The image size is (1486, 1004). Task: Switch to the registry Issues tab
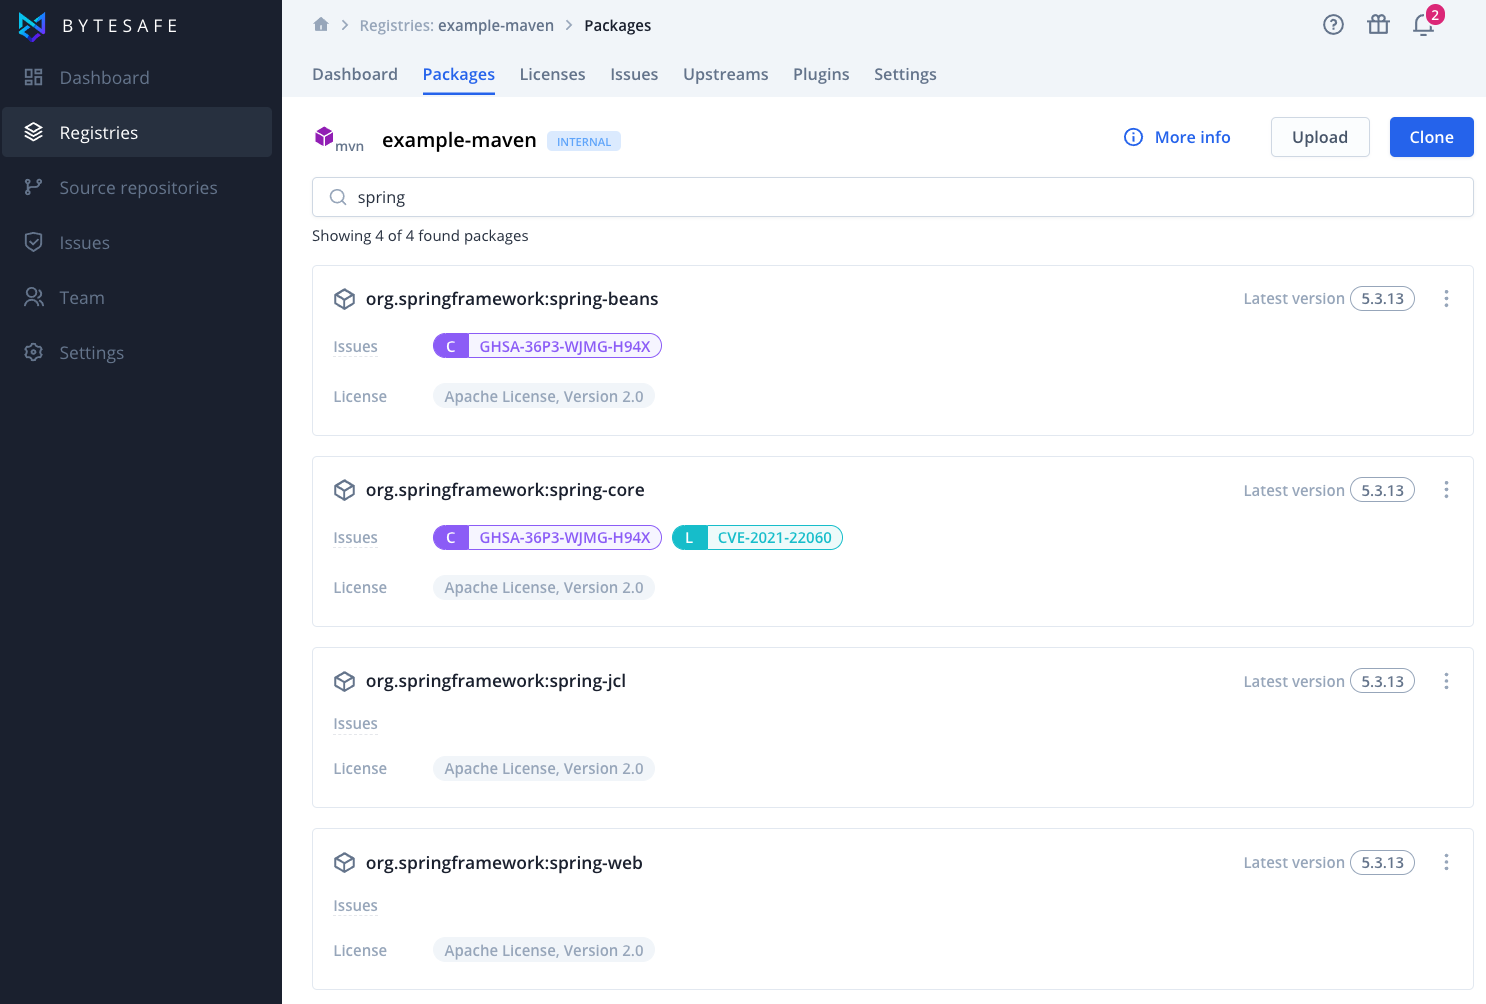634,74
